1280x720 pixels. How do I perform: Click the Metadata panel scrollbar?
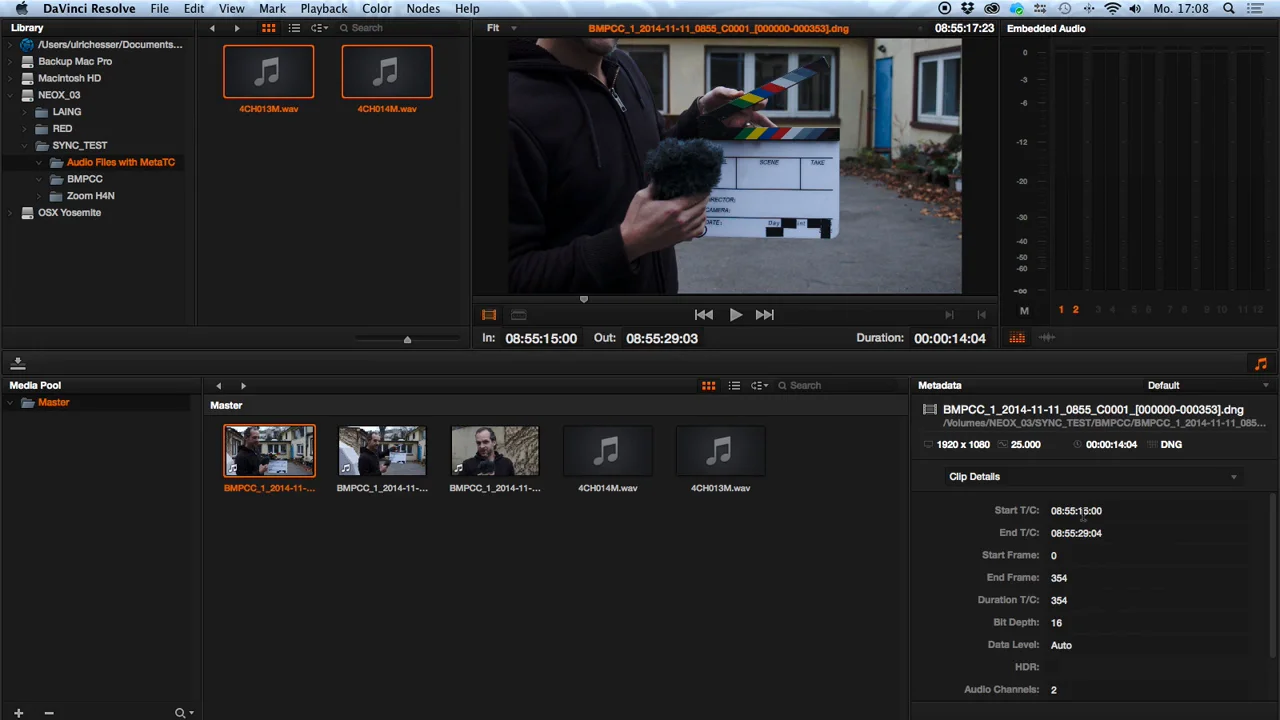(x=1273, y=575)
